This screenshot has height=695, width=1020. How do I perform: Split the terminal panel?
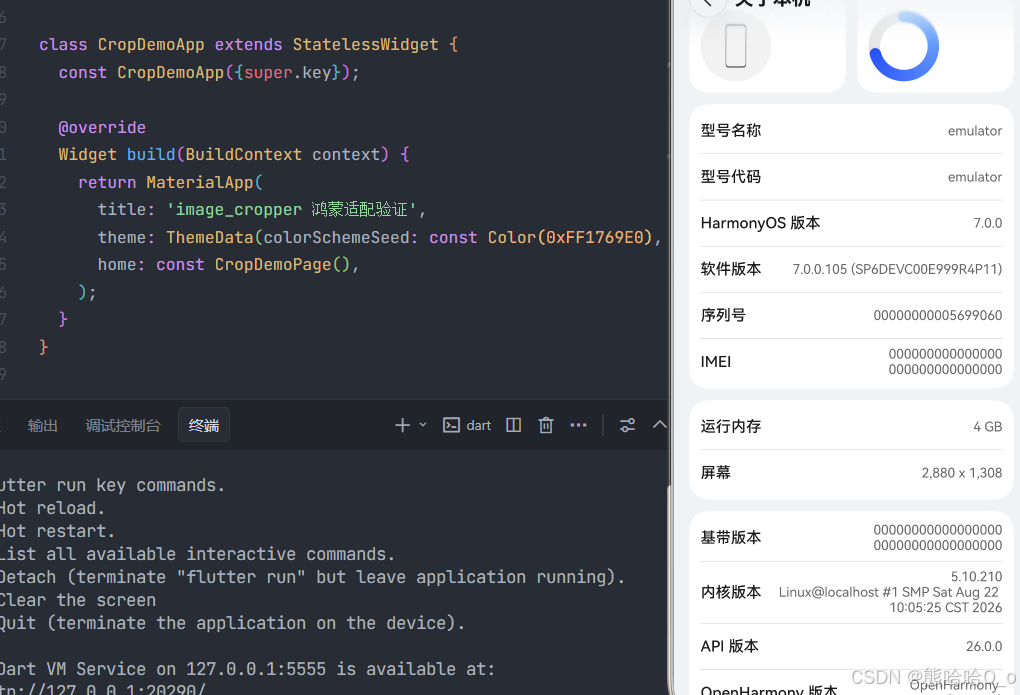point(513,426)
